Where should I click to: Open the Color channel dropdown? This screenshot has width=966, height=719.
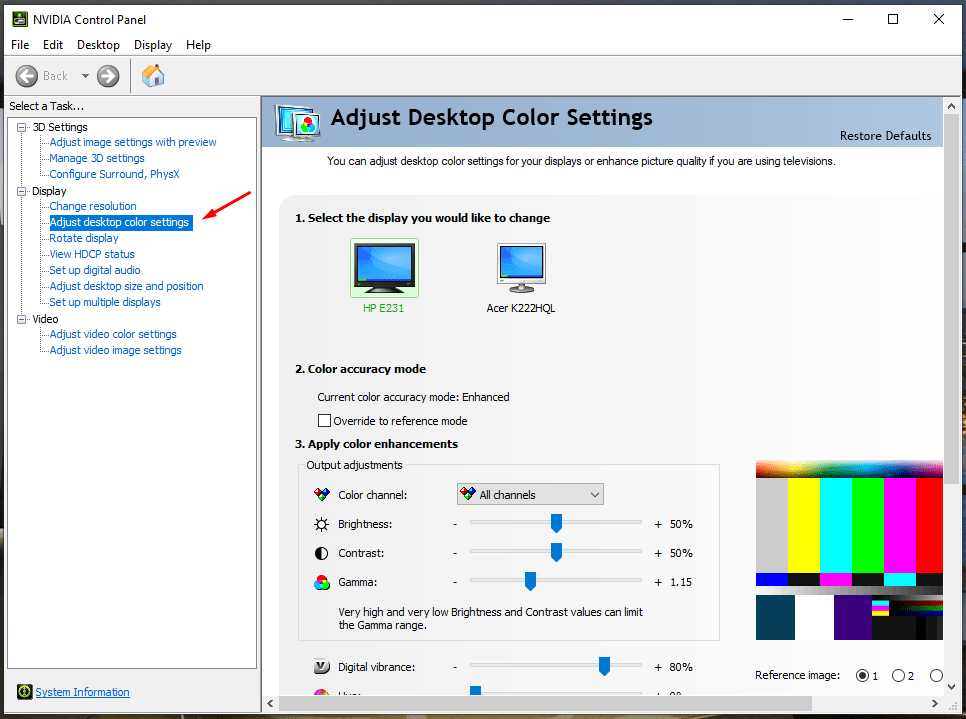tap(530, 495)
